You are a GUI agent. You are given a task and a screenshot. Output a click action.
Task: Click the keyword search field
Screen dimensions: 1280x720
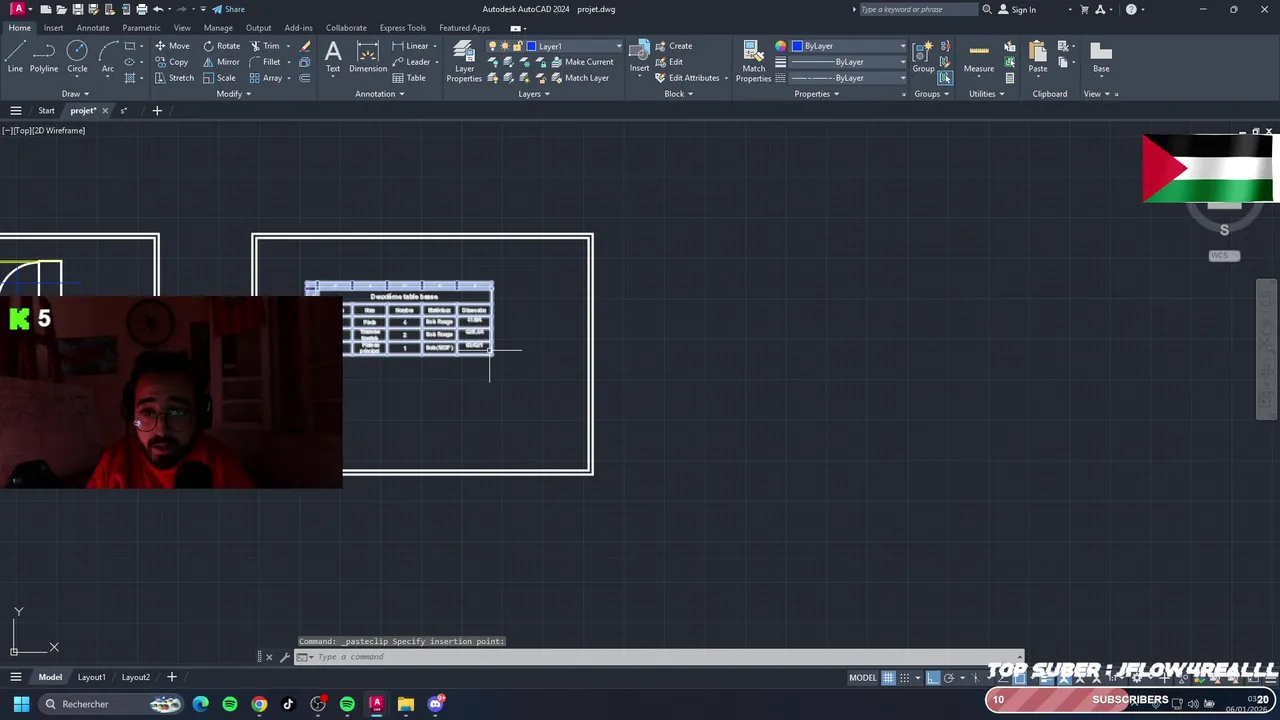pos(918,9)
